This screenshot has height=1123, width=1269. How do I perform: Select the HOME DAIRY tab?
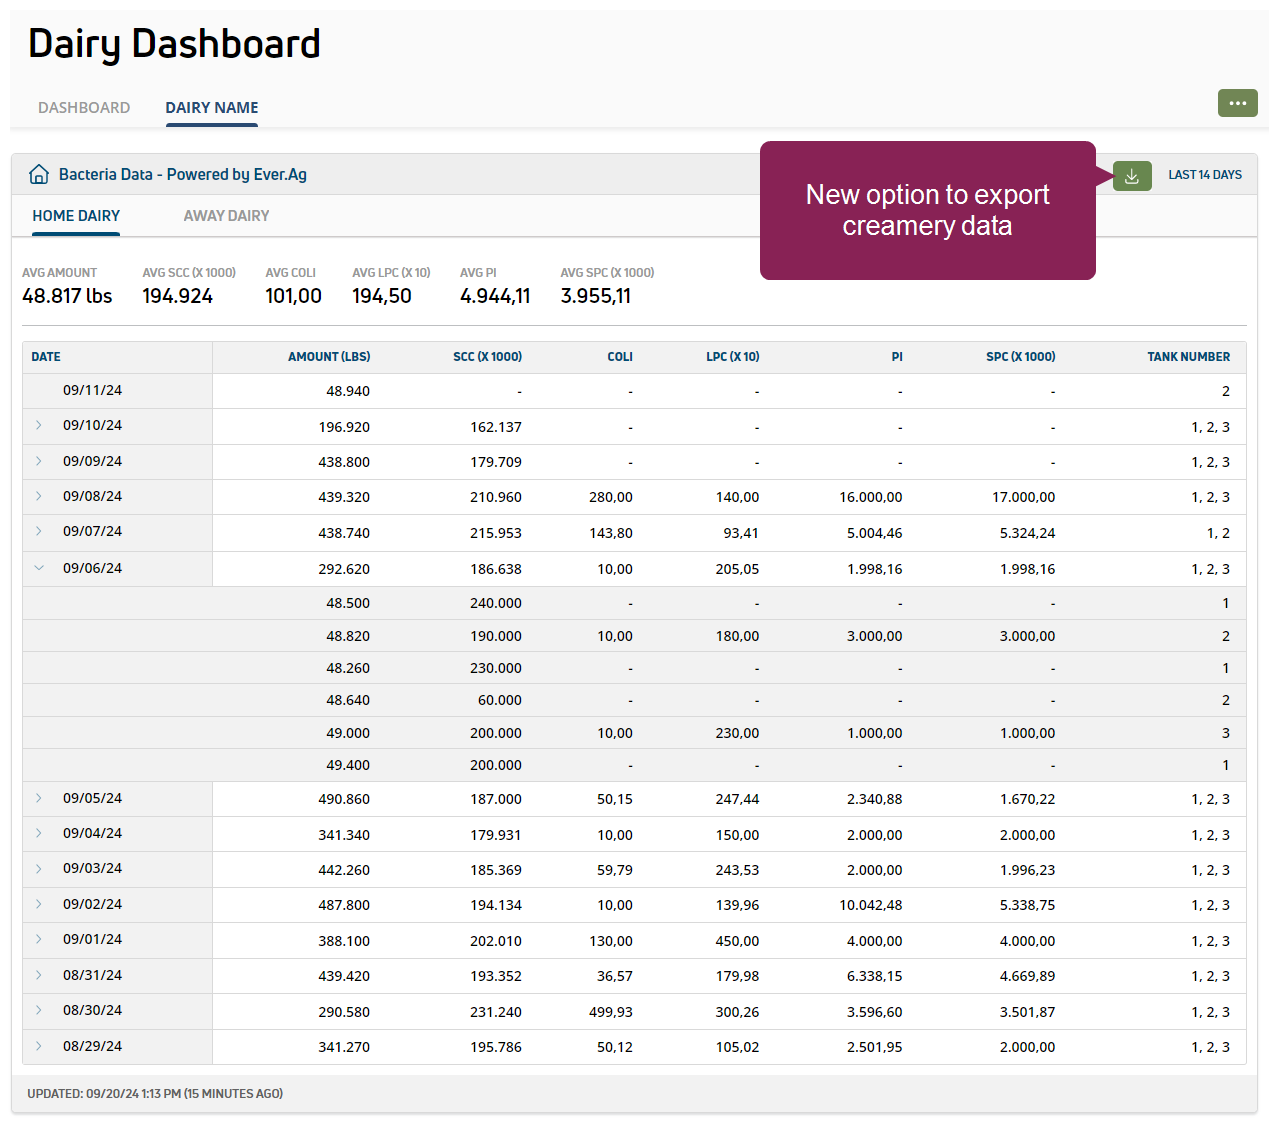click(x=76, y=216)
